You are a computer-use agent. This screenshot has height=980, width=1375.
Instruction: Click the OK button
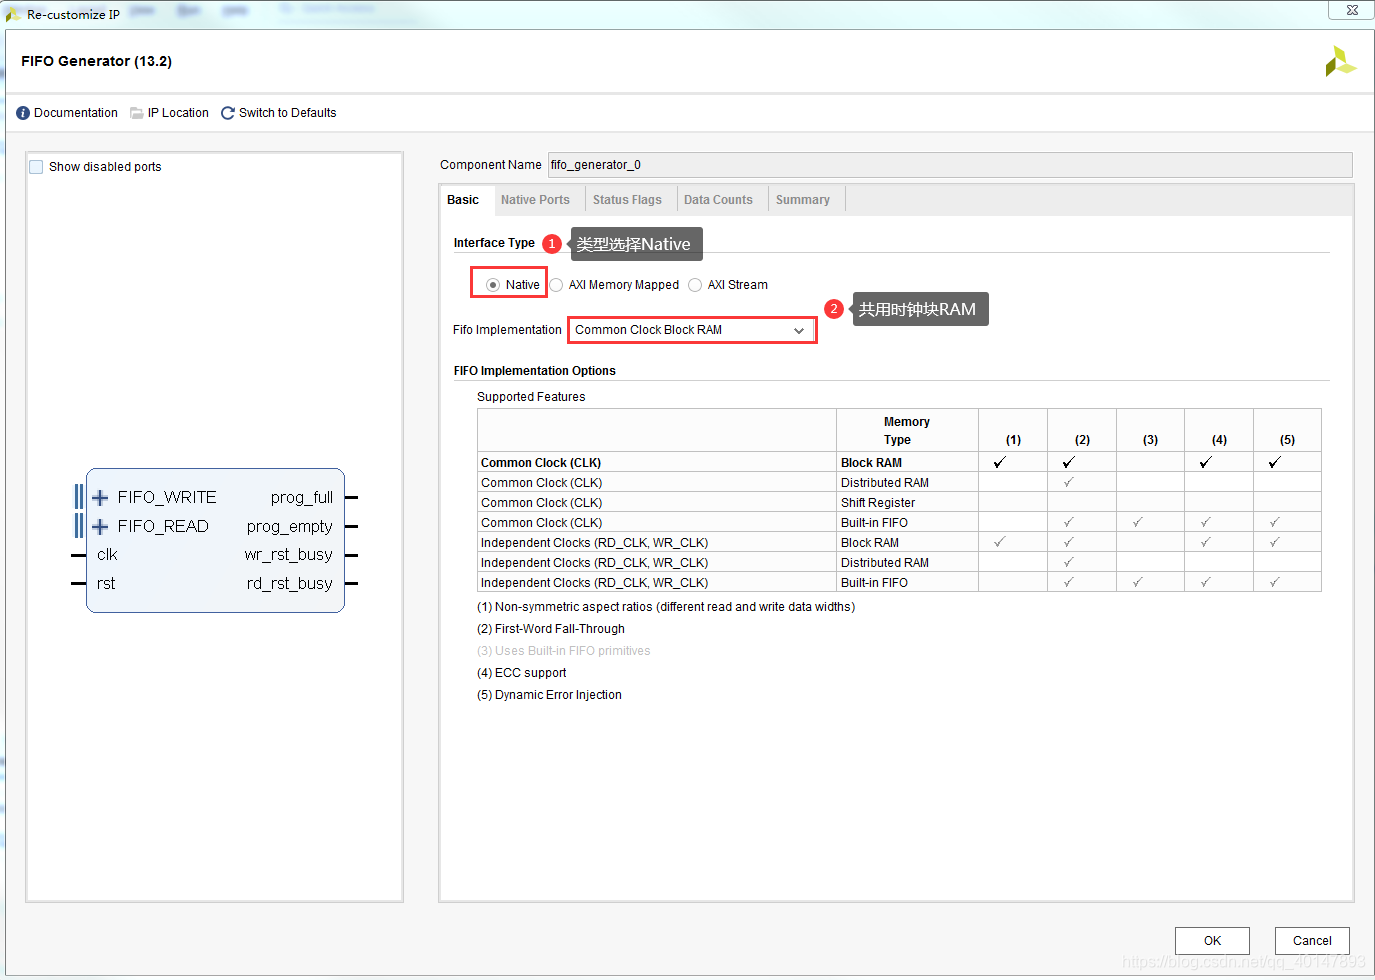pyautogui.click(x=1212, y=941)
